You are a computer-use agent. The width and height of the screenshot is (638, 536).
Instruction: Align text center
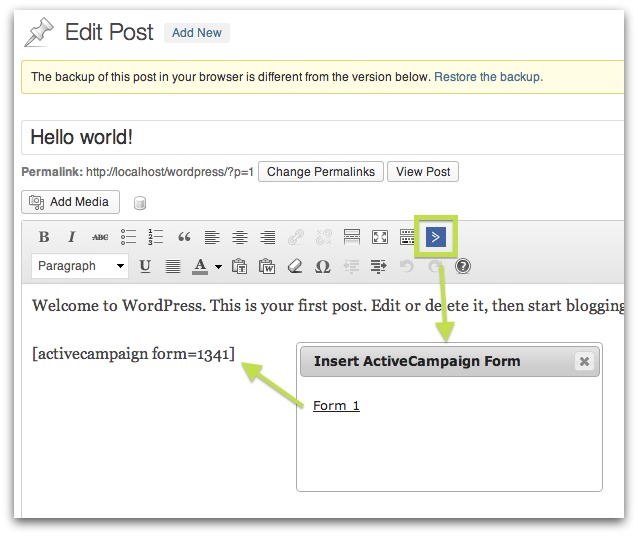[240, 237]
